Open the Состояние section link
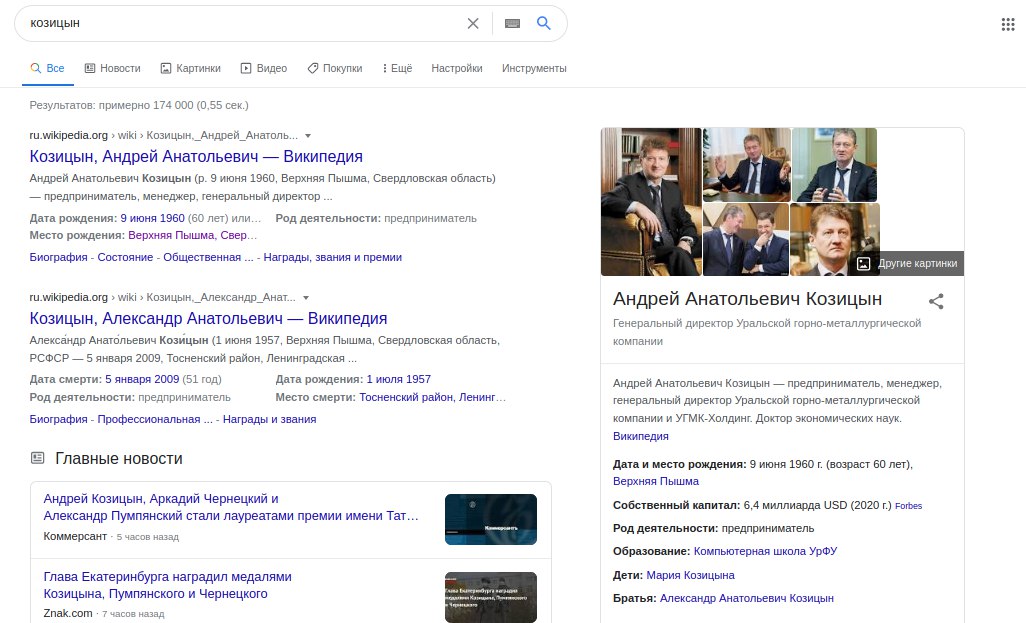Viewport: 1026px width, 623px height. coord(125,257)
